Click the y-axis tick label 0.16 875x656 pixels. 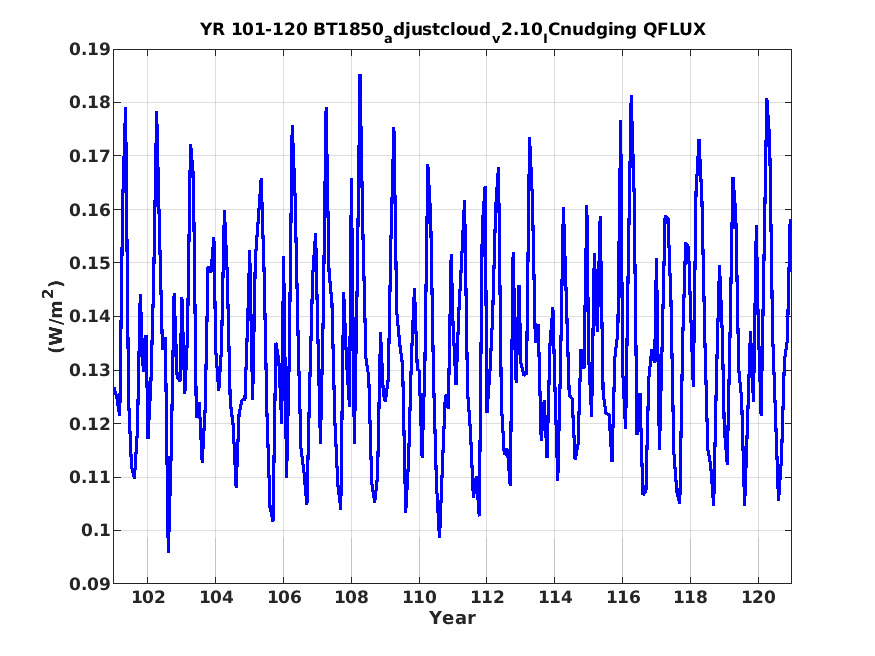pyautogui.click(x=89, y=210)
